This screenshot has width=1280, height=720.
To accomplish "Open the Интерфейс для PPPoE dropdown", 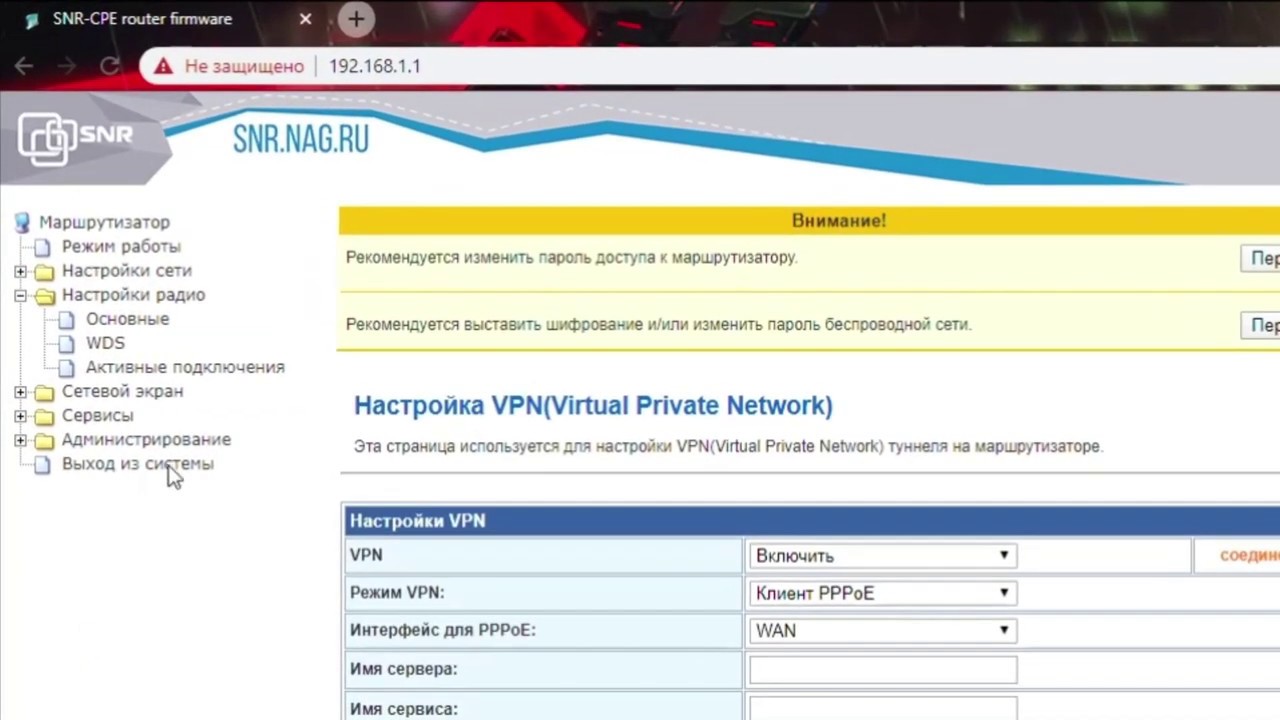I will coord(882,631).
